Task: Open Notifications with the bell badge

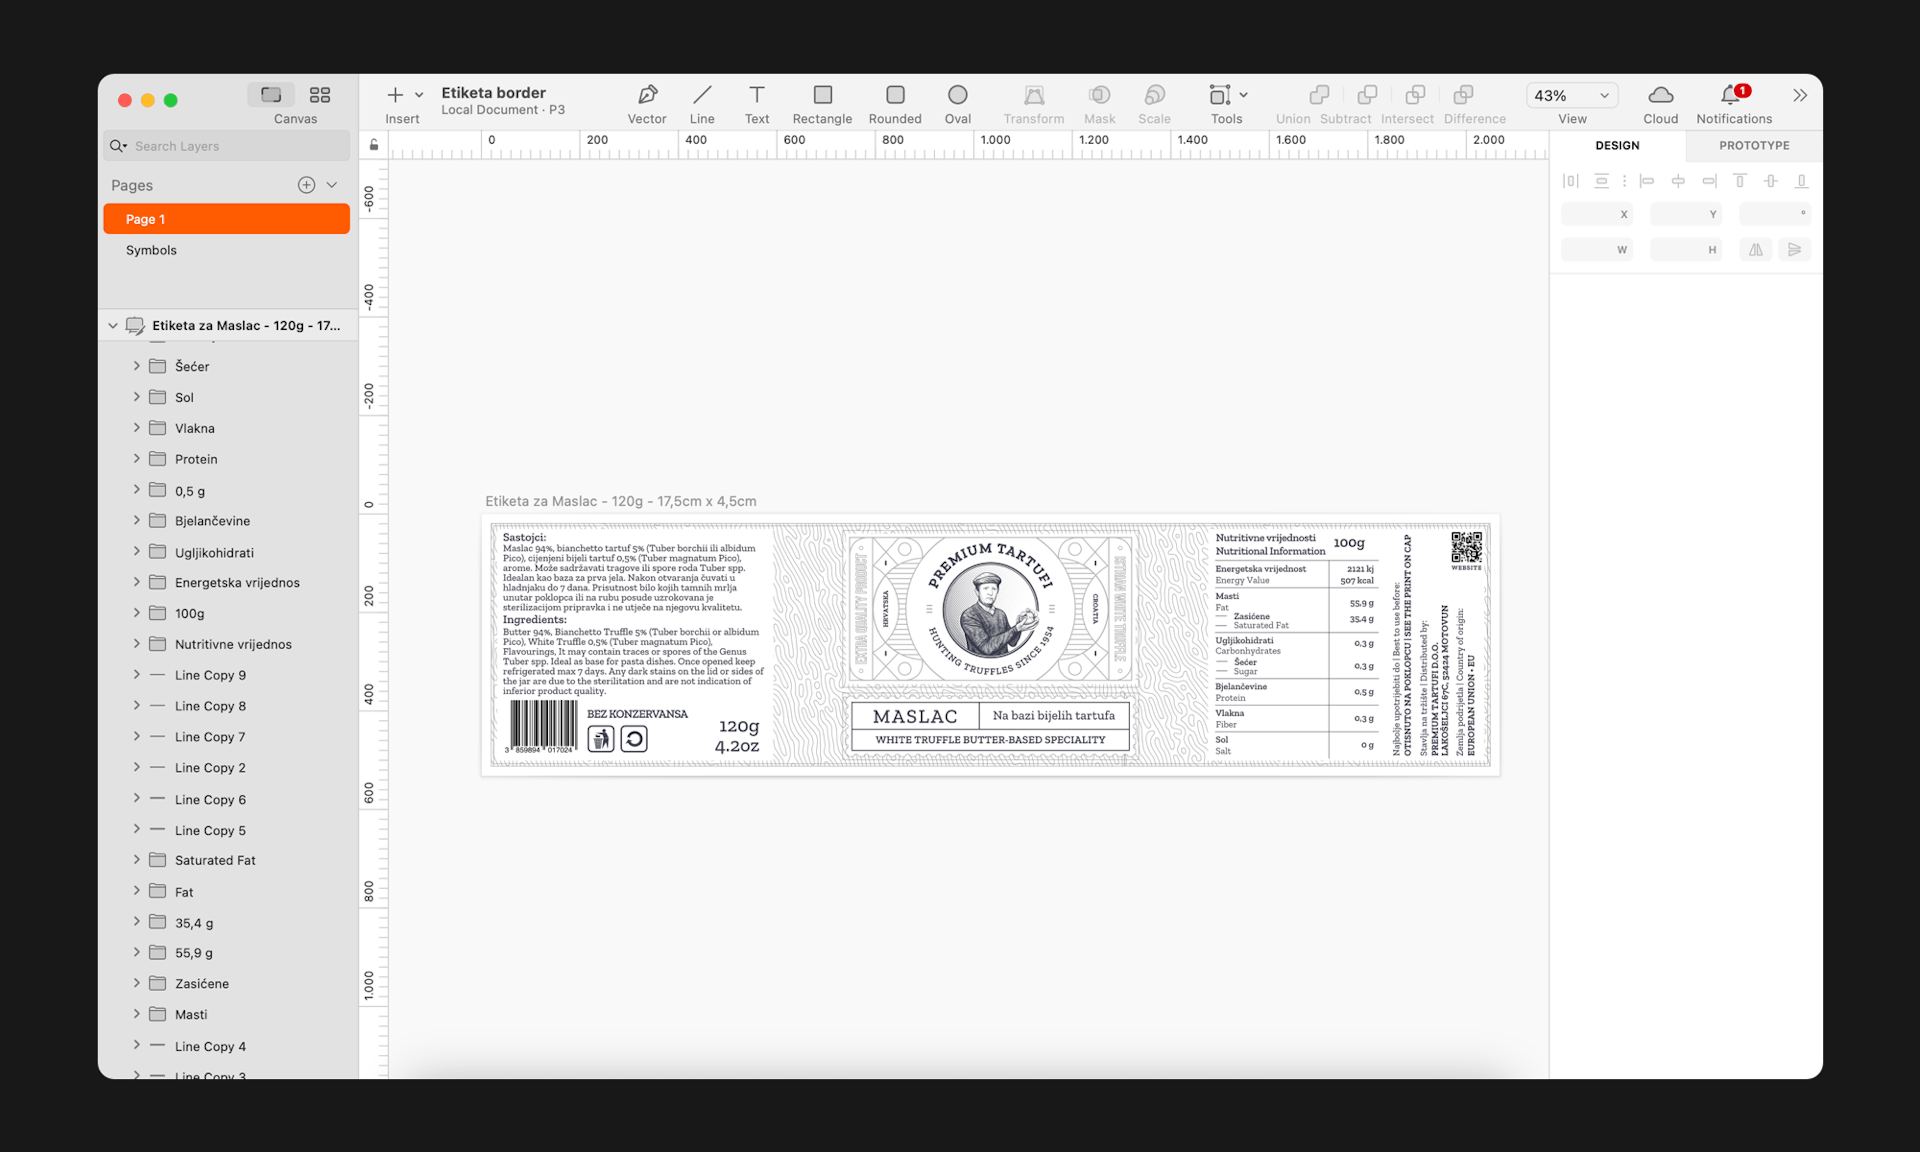Action: coord(1731,95)
